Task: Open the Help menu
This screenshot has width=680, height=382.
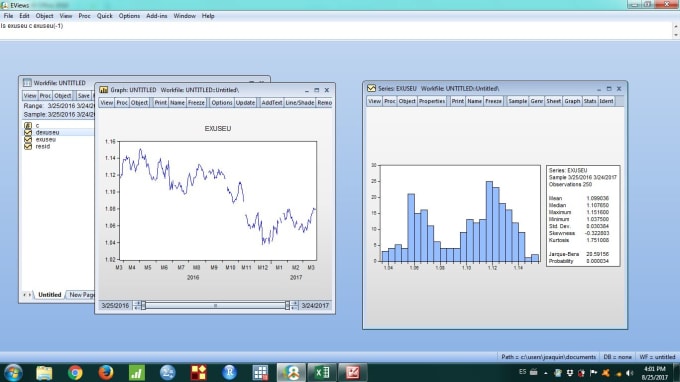Action: click(208, 16)
